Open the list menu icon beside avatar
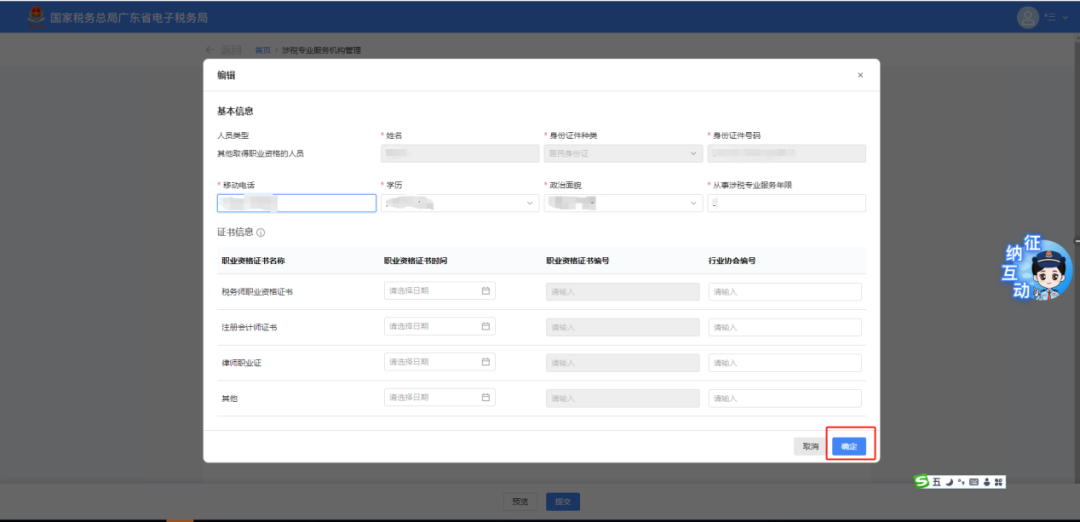Viewport: 1080px width, 522px height. click(1050, 17)
